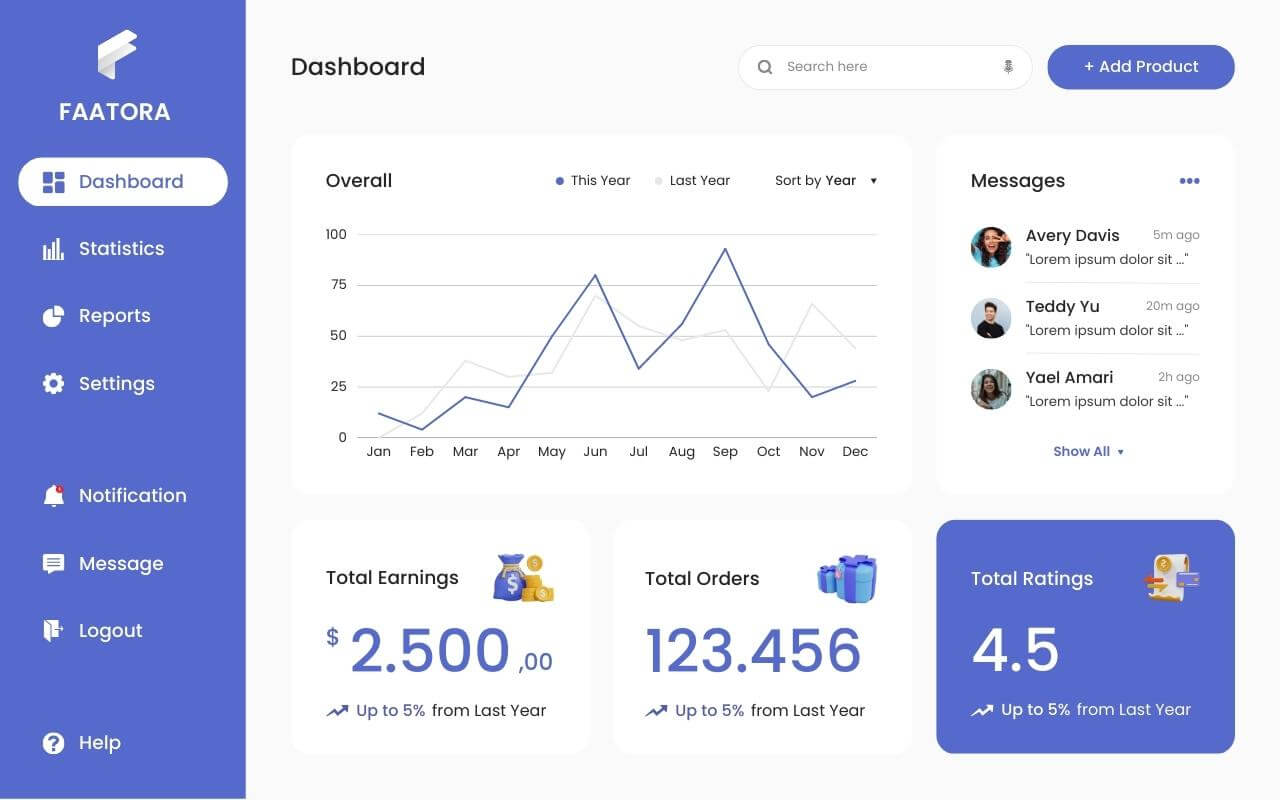Open the Sort by Year dropdown

click(x=826, y=181)
